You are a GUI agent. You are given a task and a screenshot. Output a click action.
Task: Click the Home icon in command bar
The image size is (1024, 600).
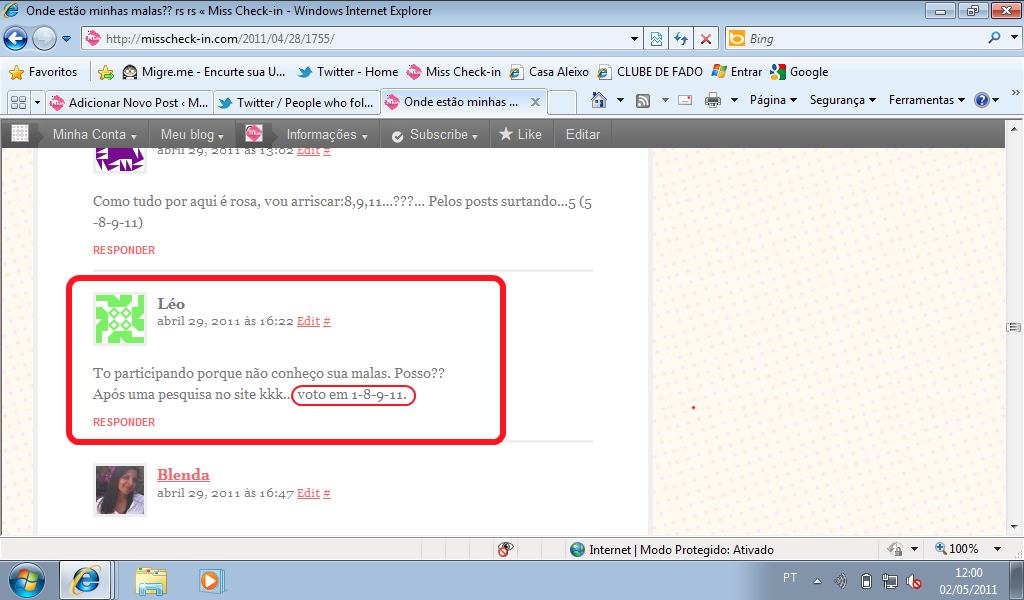click(x=599, y=100)
